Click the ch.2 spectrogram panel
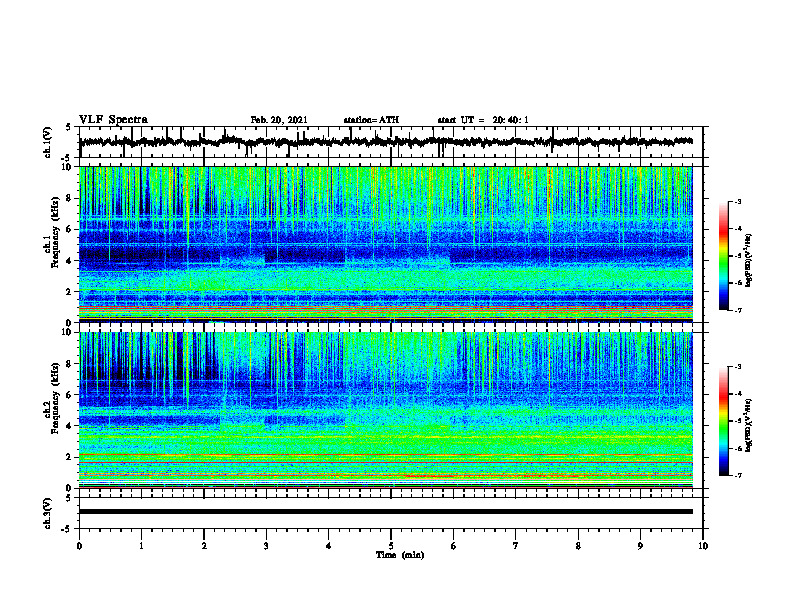Image resolution: width=792 pixels, height=612 pixels. 385,410
